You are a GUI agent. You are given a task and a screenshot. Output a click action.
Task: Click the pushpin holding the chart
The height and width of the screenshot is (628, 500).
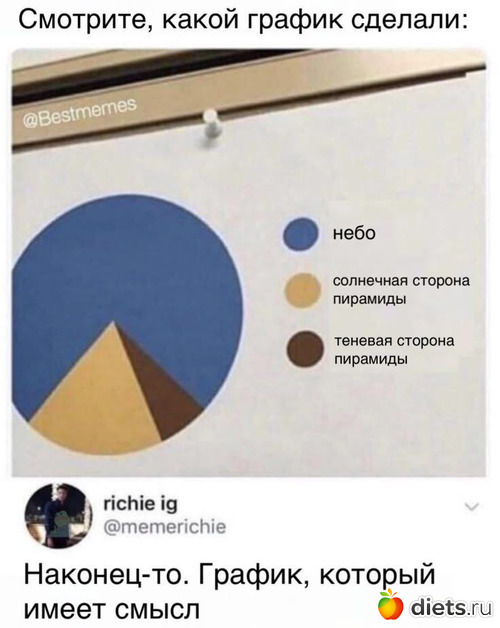point(211,126)
